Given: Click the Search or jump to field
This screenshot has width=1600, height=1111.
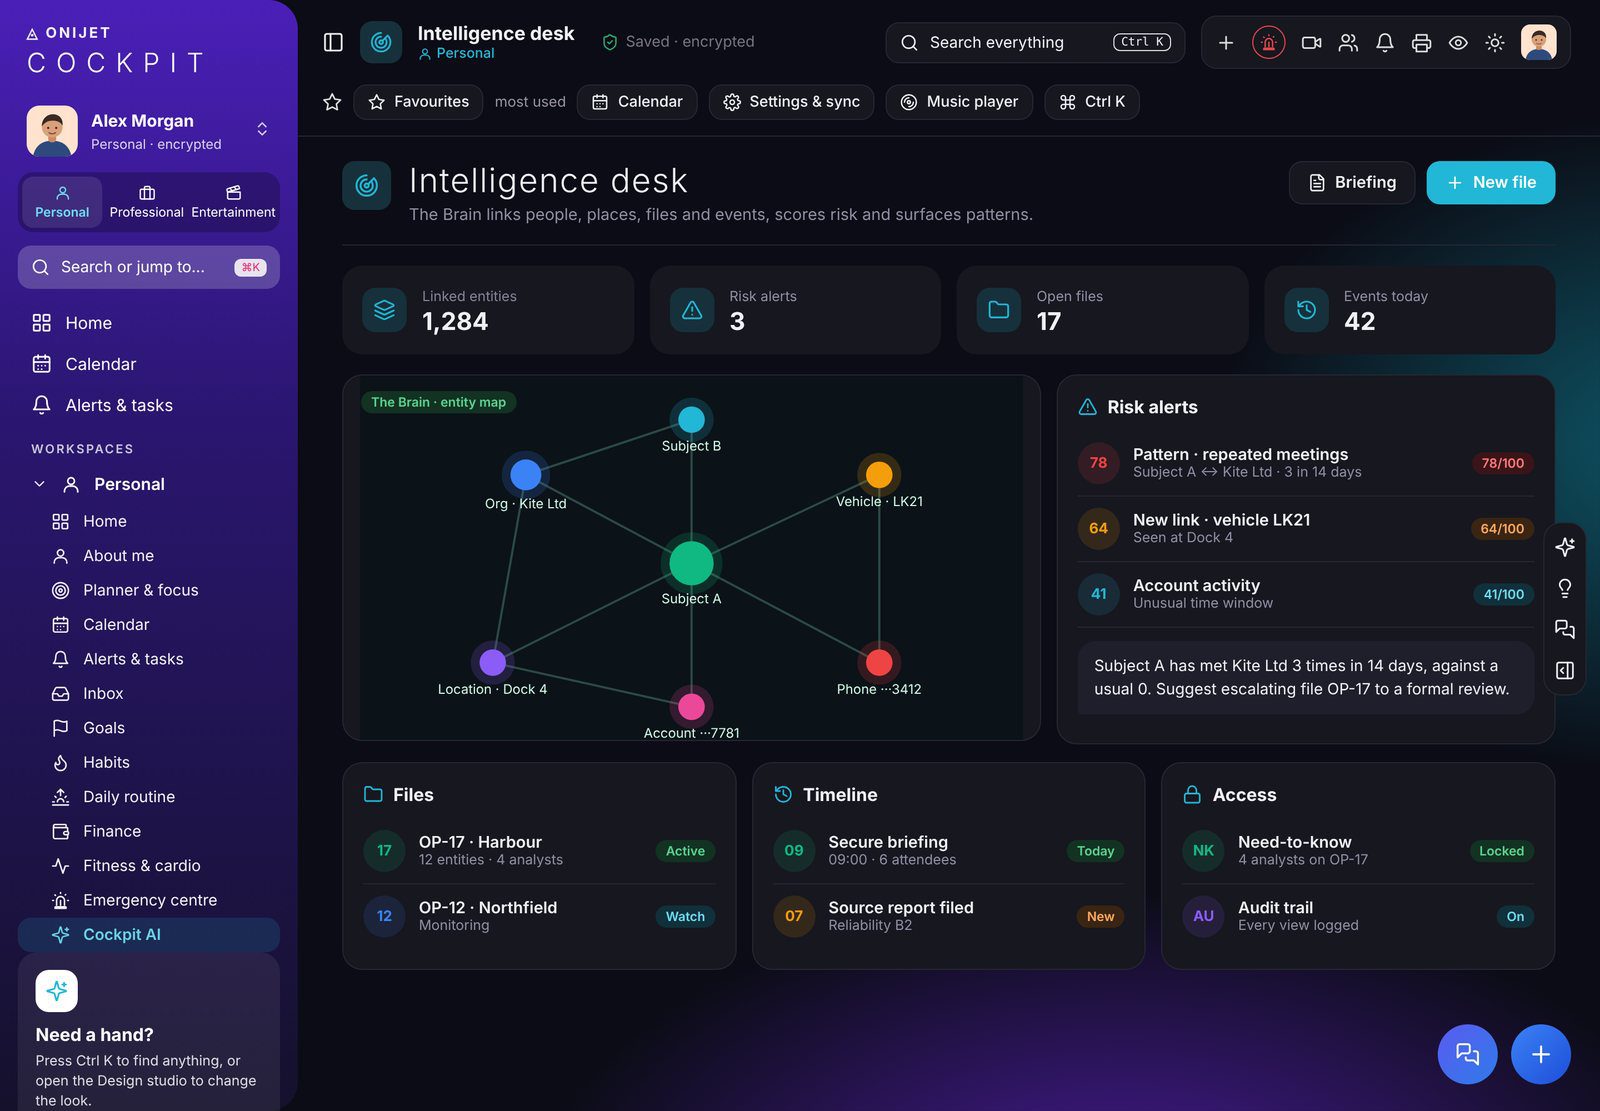Looking at the screenshot, I should coord(149,267).
